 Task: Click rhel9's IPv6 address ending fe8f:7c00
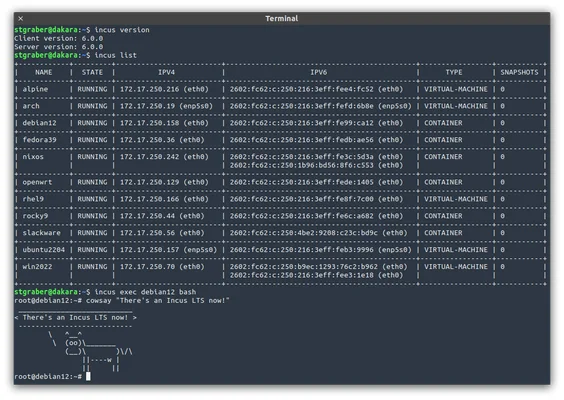click(x=302, y=199)
